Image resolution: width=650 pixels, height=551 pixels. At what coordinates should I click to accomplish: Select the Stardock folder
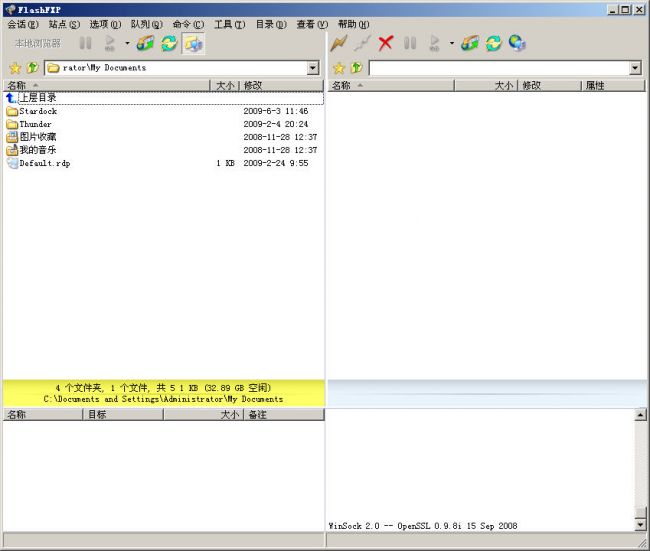38,111
